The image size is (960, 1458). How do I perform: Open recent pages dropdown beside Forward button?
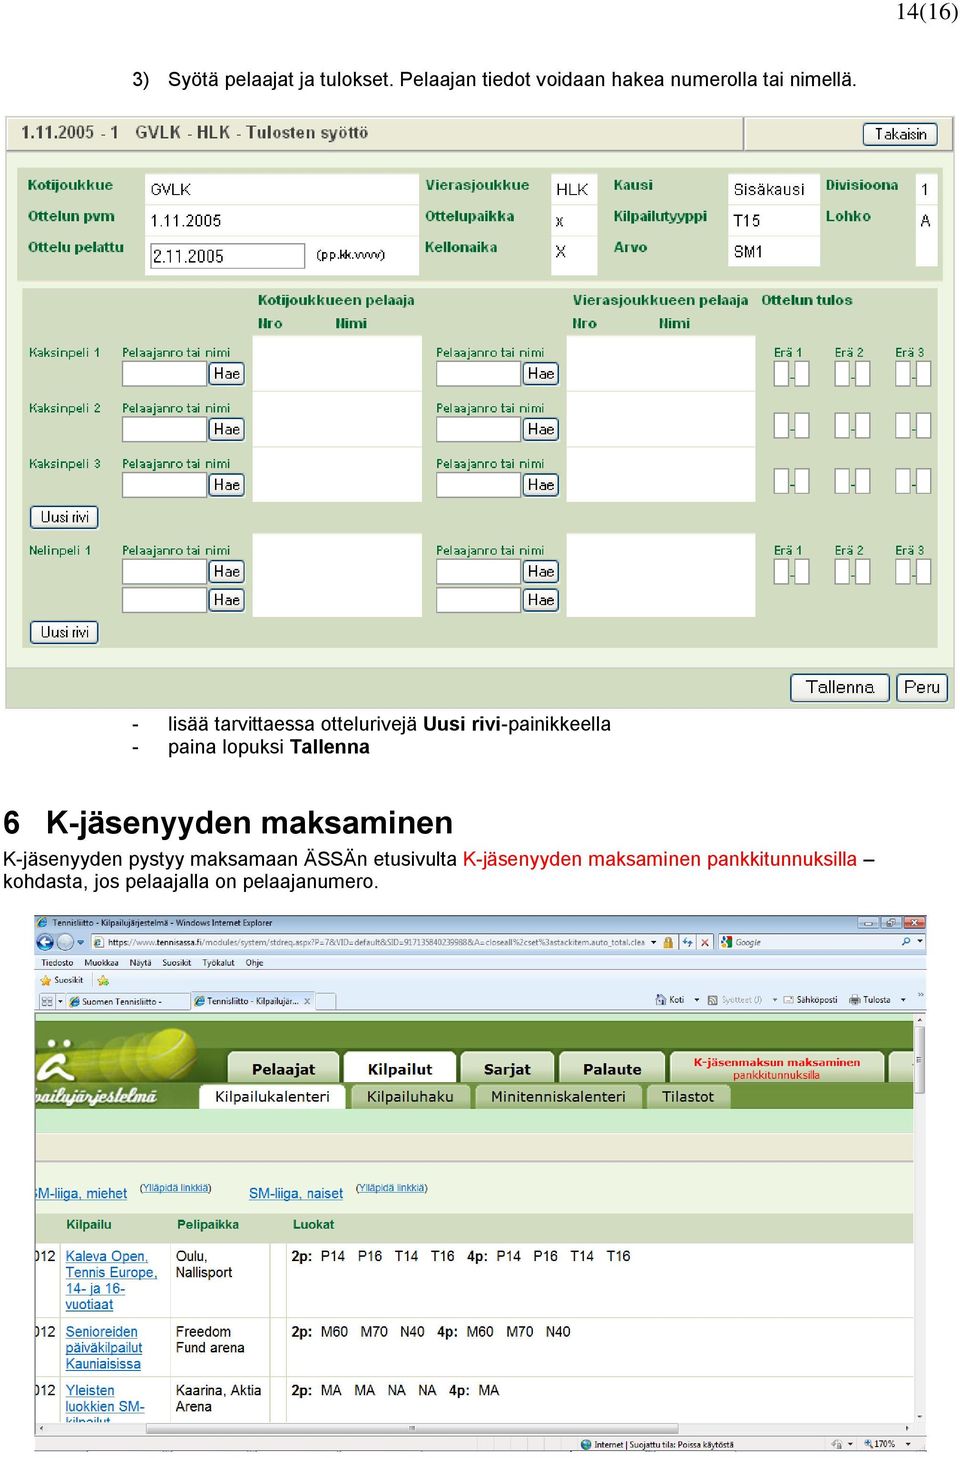(81, 942)
